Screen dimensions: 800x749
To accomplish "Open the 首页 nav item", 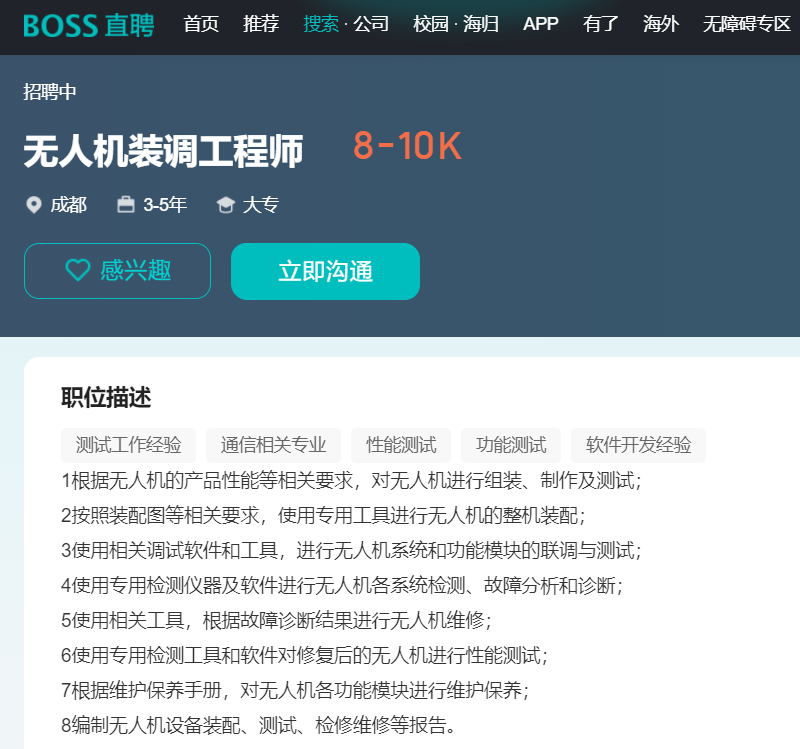I will pyautogui.click(x=201, y=24).
